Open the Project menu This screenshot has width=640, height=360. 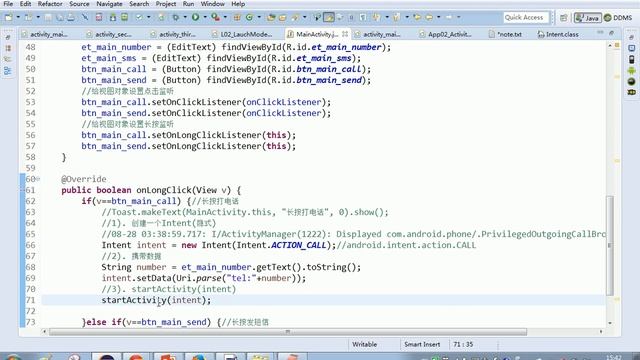click(166, 4)
